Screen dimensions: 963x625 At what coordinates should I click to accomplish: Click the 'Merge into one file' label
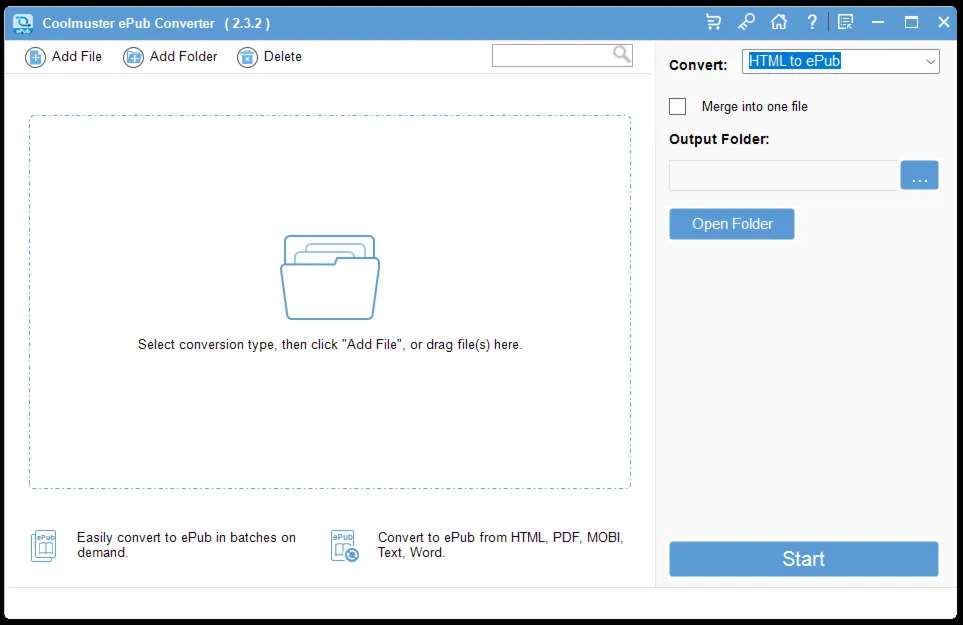[754, 106]
